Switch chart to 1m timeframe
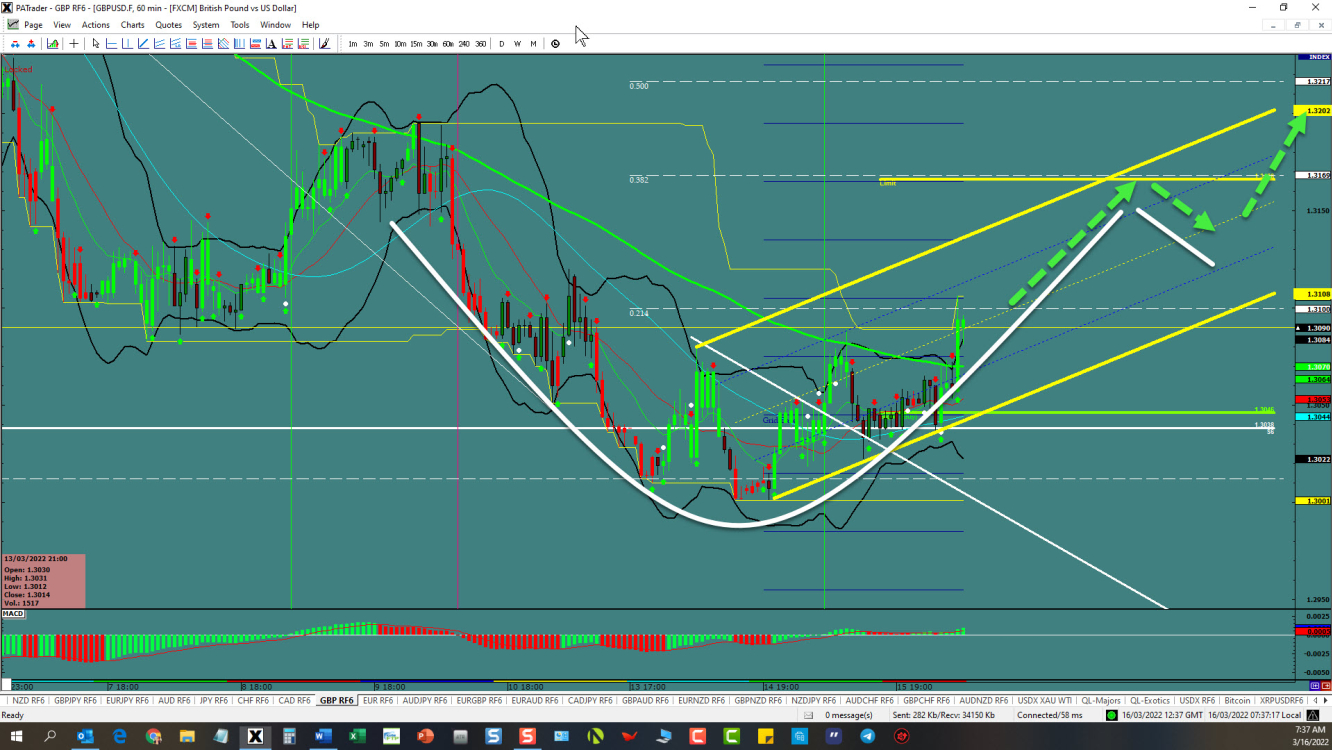 click(353, 44)
